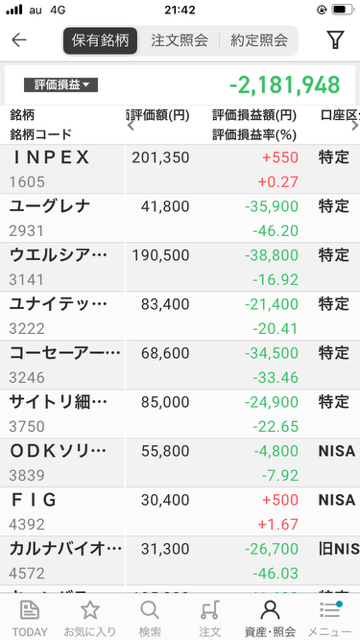Open the メニュー list icon
The height and width of the screenshot is (640, 360).
(x=330, y=611)
